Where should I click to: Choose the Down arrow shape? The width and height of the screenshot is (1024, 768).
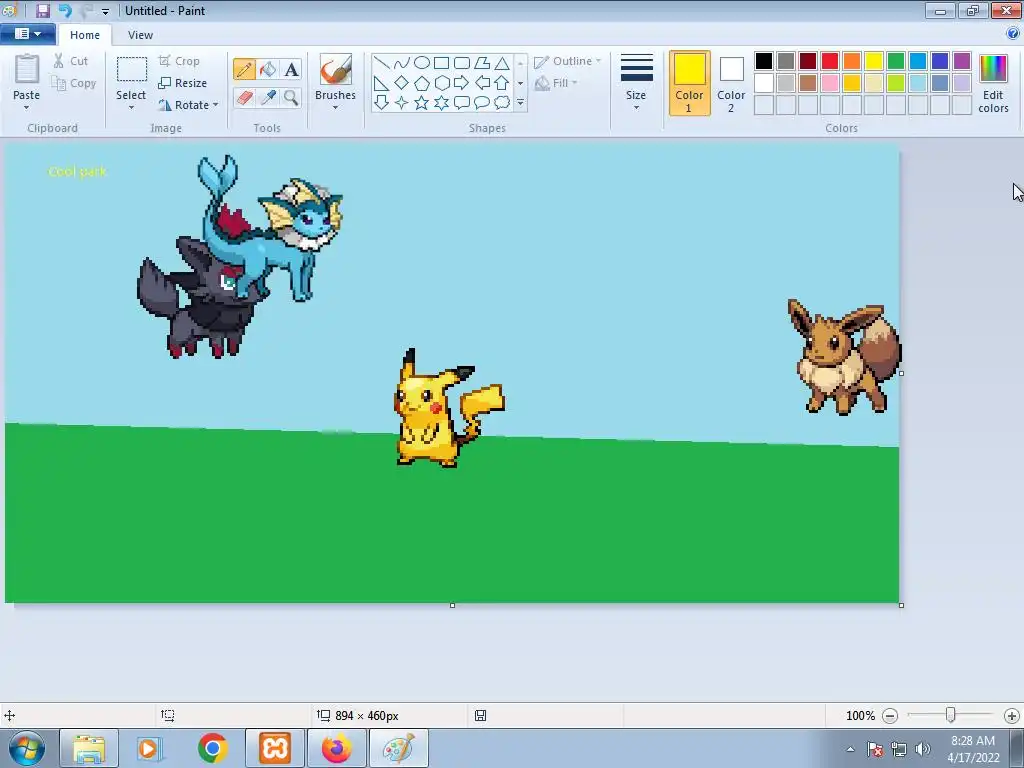coord(381,103)
